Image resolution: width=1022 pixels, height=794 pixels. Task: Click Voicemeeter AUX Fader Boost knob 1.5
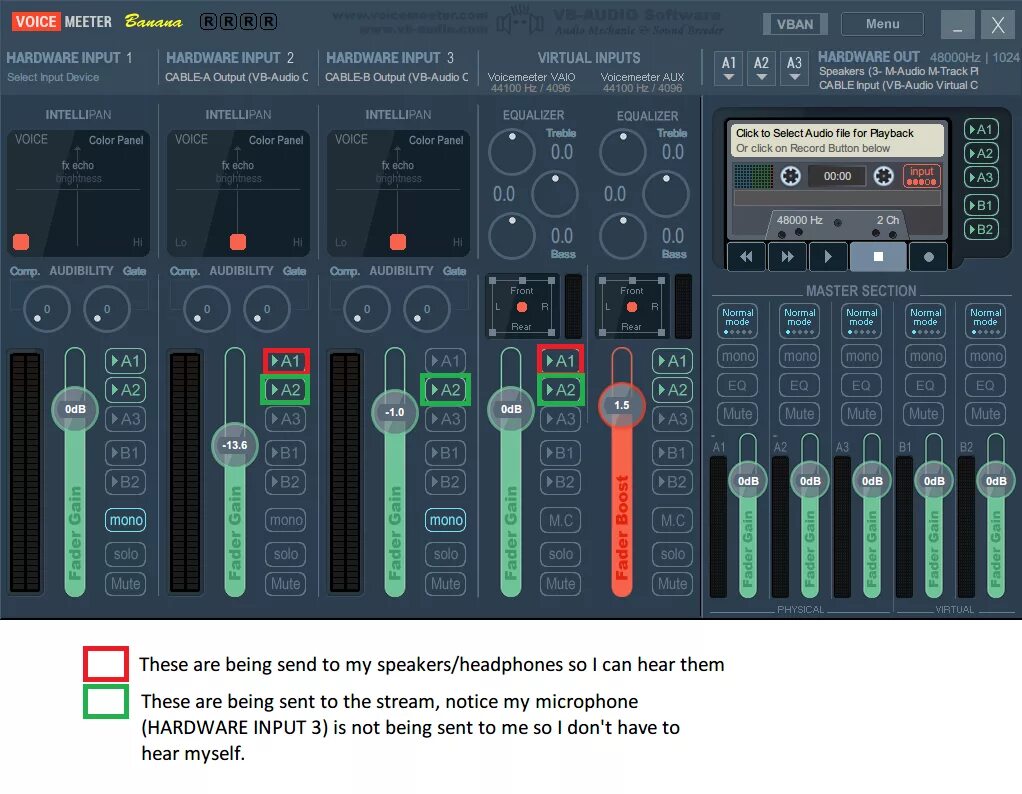(622, 405)
